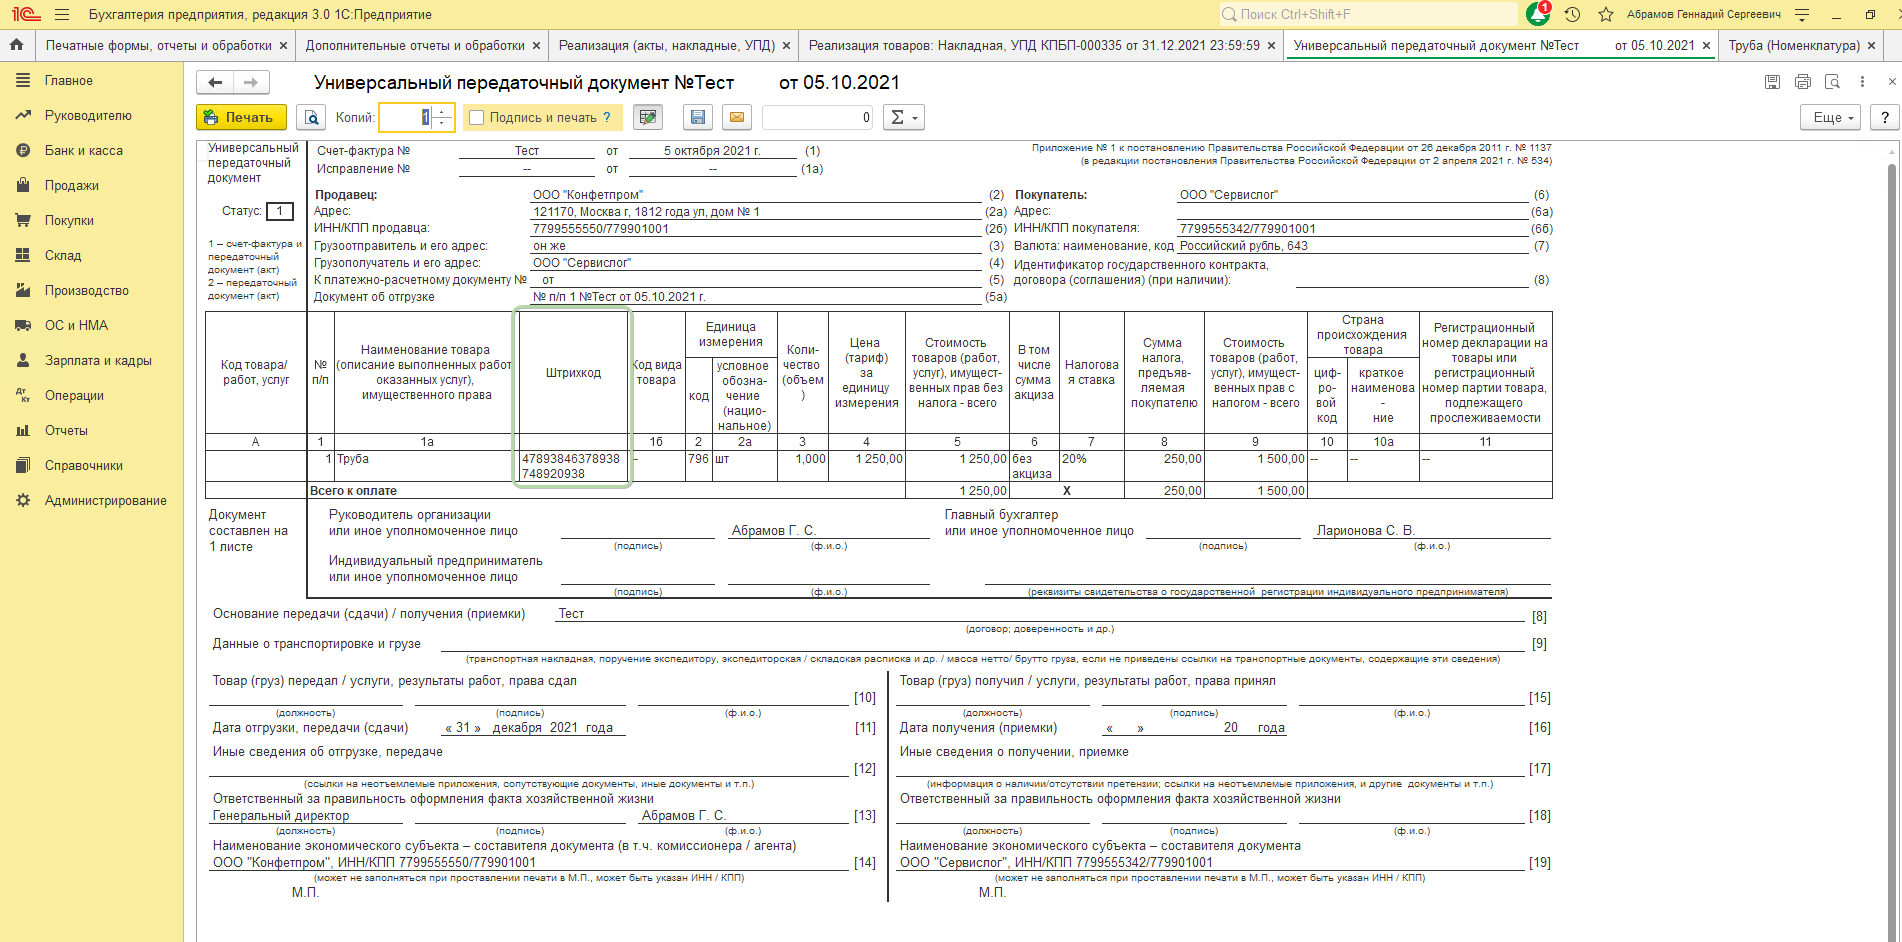Click the Поиск Ctrl+Shift+F search box
Viewport: 1902px width, 942px height.
click(x=1367, y=14)
